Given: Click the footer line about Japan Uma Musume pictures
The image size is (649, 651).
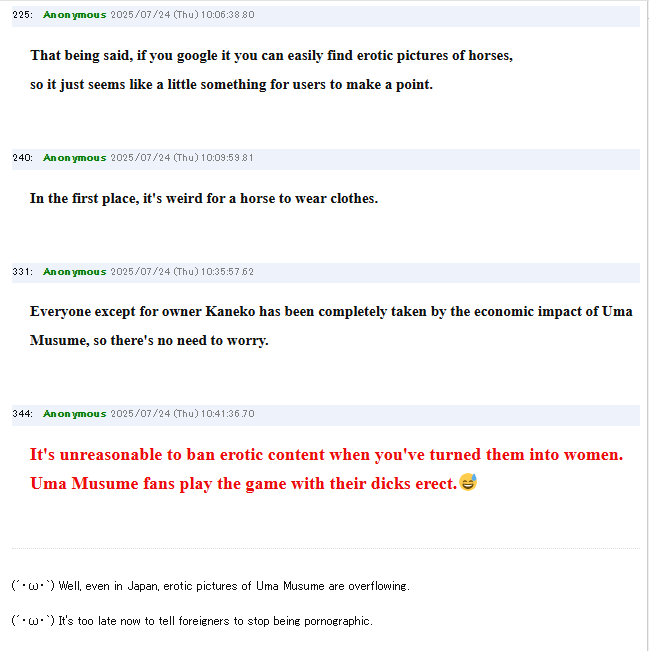Looking at the screenshot, I should (x=211, y=586).
